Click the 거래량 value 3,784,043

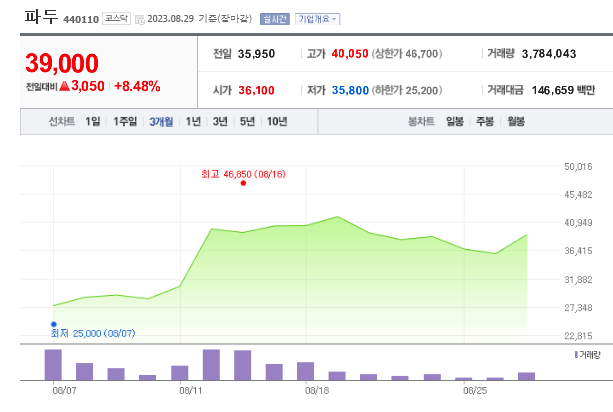point(549,54)
